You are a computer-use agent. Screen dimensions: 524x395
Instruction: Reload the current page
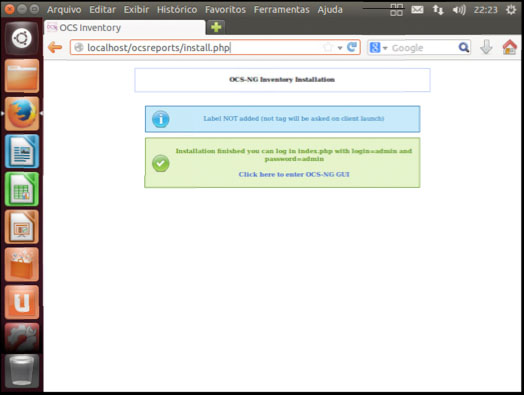[x=352, y=47]
